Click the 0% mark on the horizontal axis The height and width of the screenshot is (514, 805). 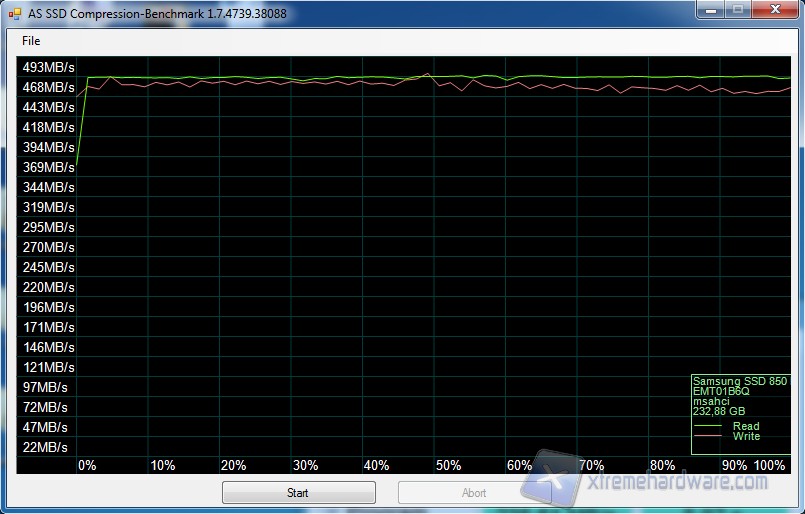tap(87, 465)
